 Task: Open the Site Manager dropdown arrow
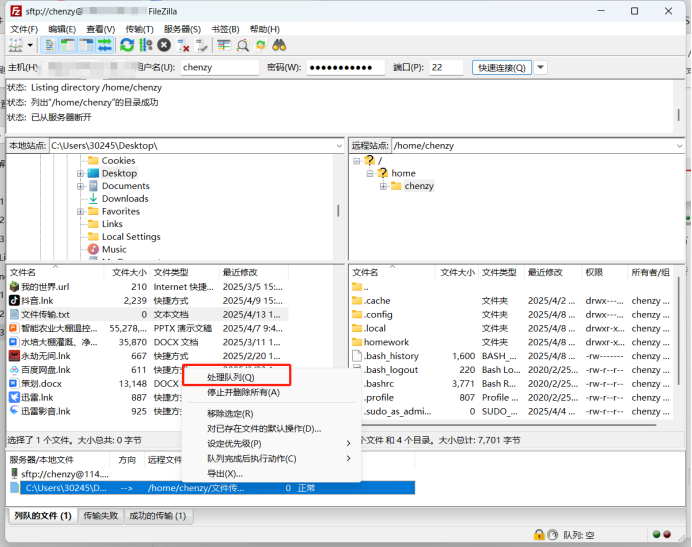tap(30, 45)
